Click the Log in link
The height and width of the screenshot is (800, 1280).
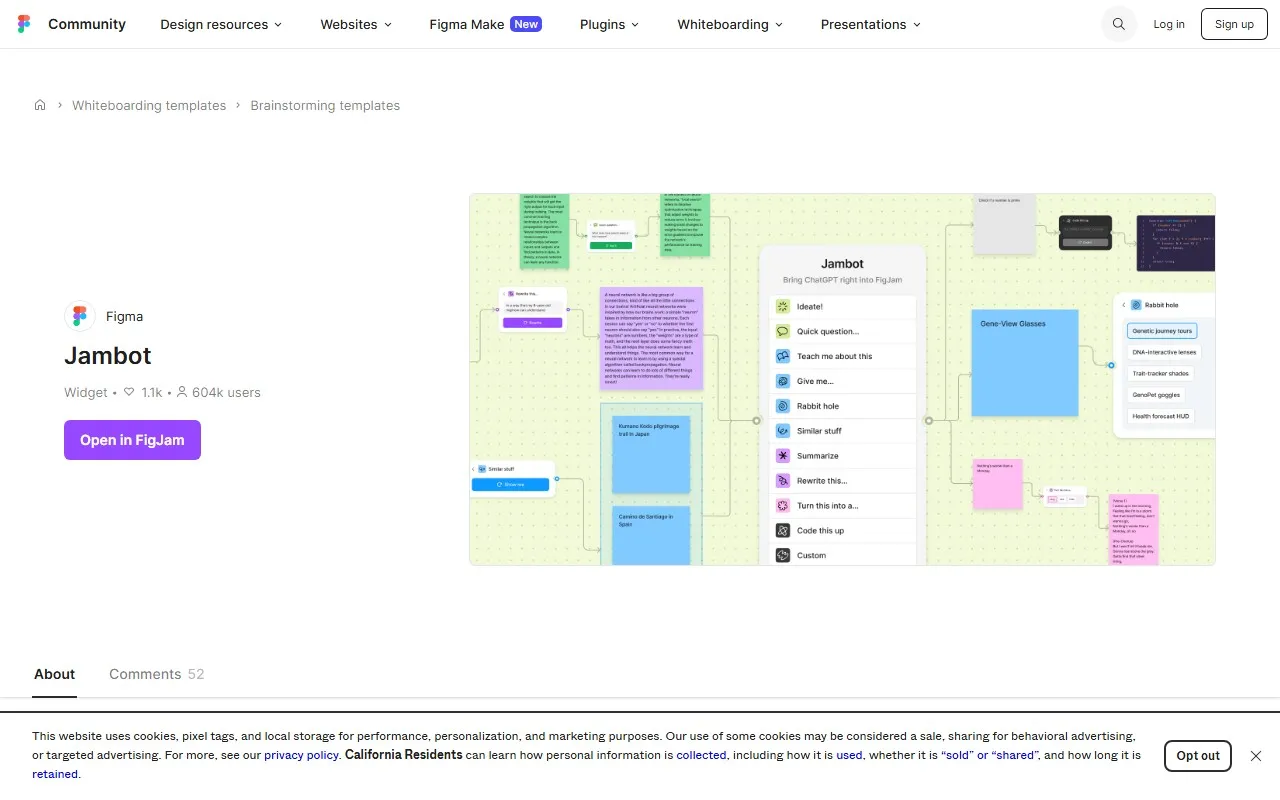[x=1168, y=24]
